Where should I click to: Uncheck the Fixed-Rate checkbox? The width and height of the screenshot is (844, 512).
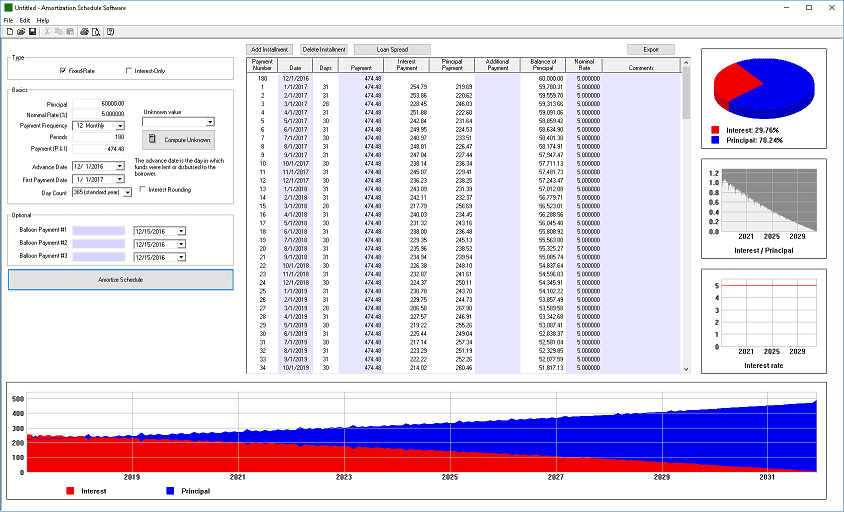[62, 71]
